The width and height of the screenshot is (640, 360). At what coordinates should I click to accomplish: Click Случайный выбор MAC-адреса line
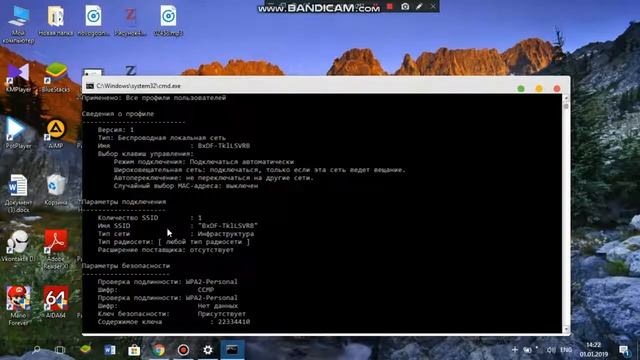[x=186, y=186]
